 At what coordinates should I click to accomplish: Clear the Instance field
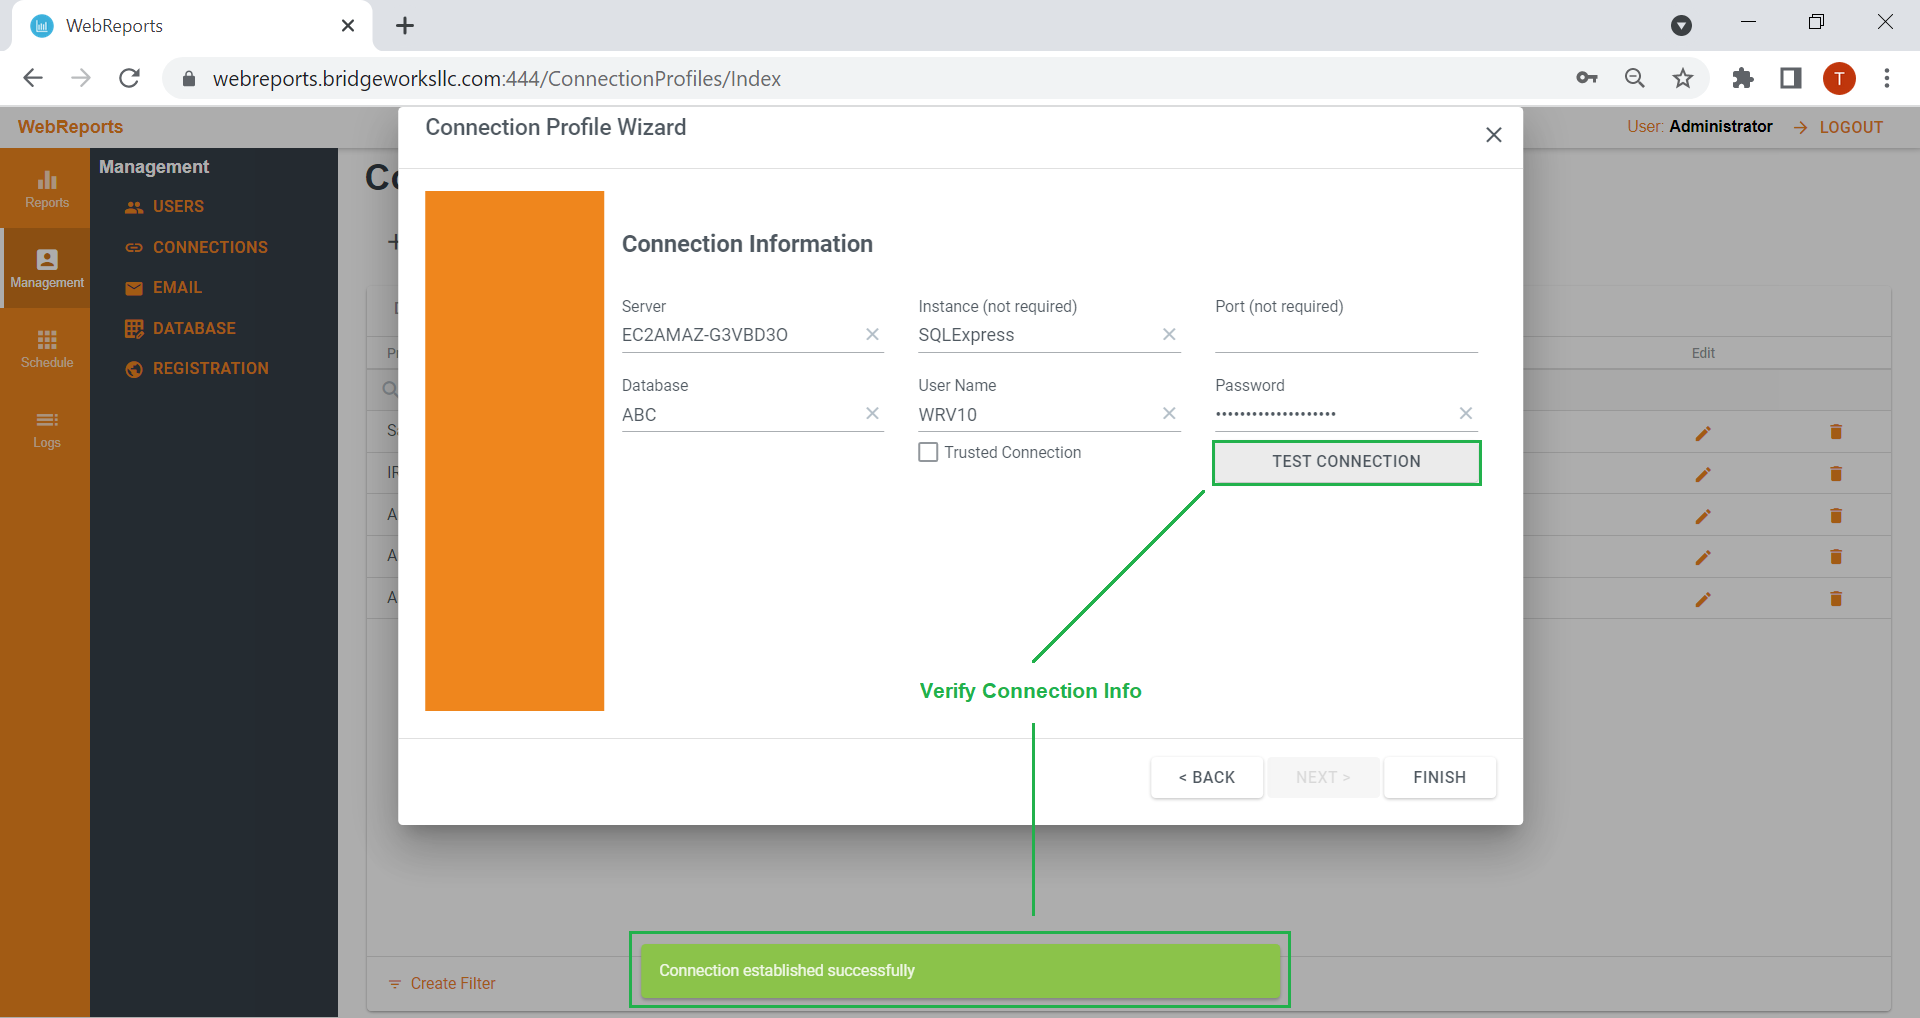point(1169,334)
